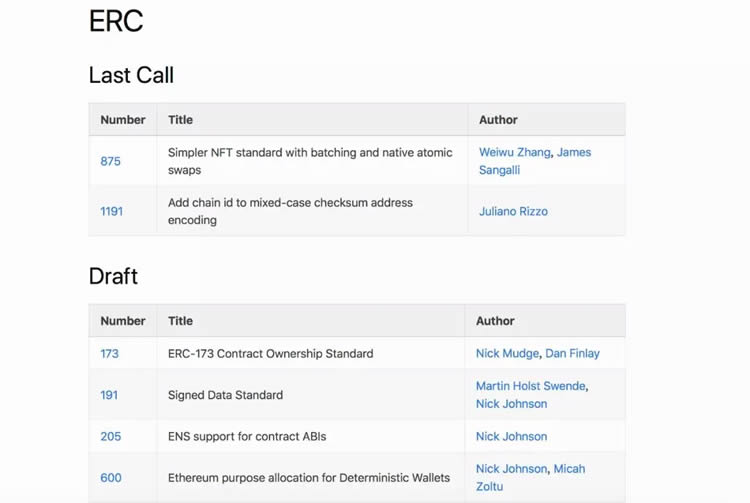Open the 191 number link

pos(109,395)
